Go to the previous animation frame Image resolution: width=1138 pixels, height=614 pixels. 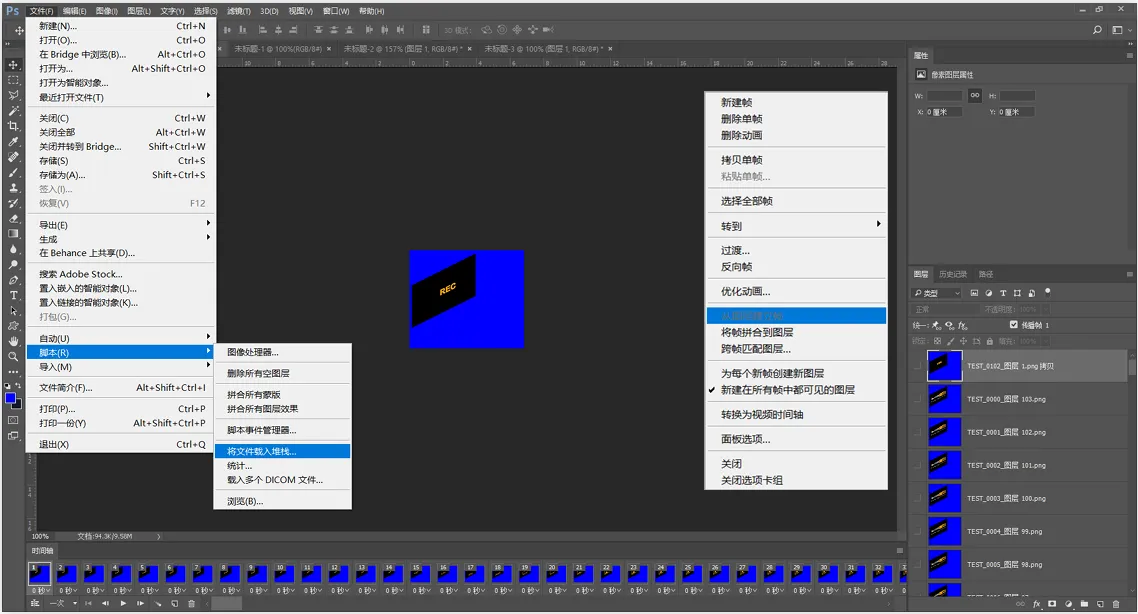tap(105, 603)
